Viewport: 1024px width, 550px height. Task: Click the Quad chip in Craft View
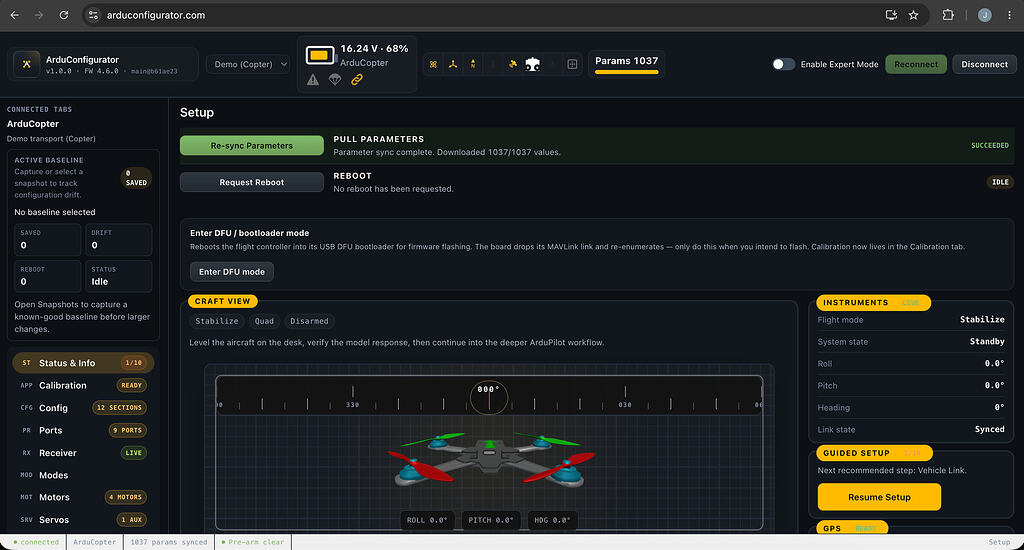coord(264,321)
